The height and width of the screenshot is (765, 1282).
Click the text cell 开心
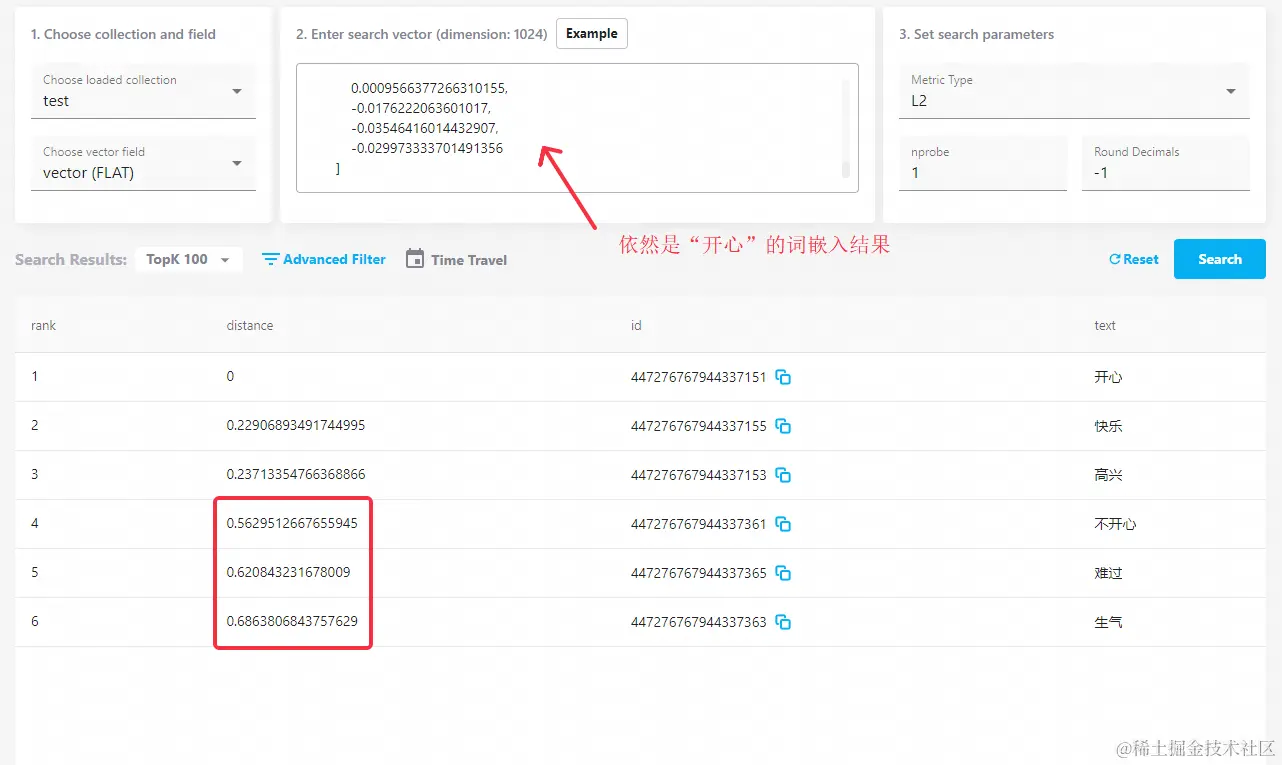point(1109,378)
